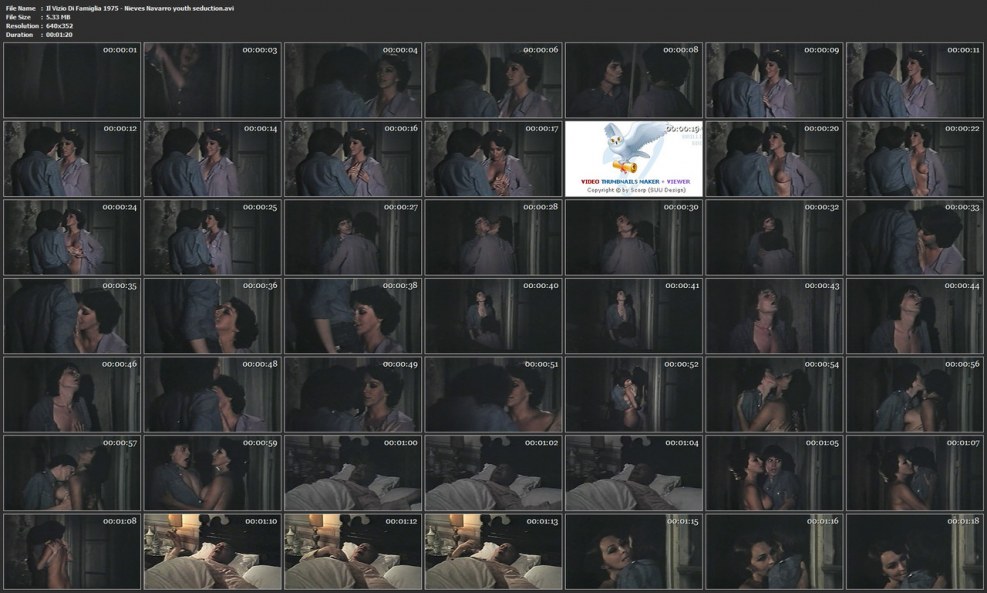Open the bedroom frame at 00:01:00
The height and width of the screenshot is (593, 987).
click(x=352, y=472)
